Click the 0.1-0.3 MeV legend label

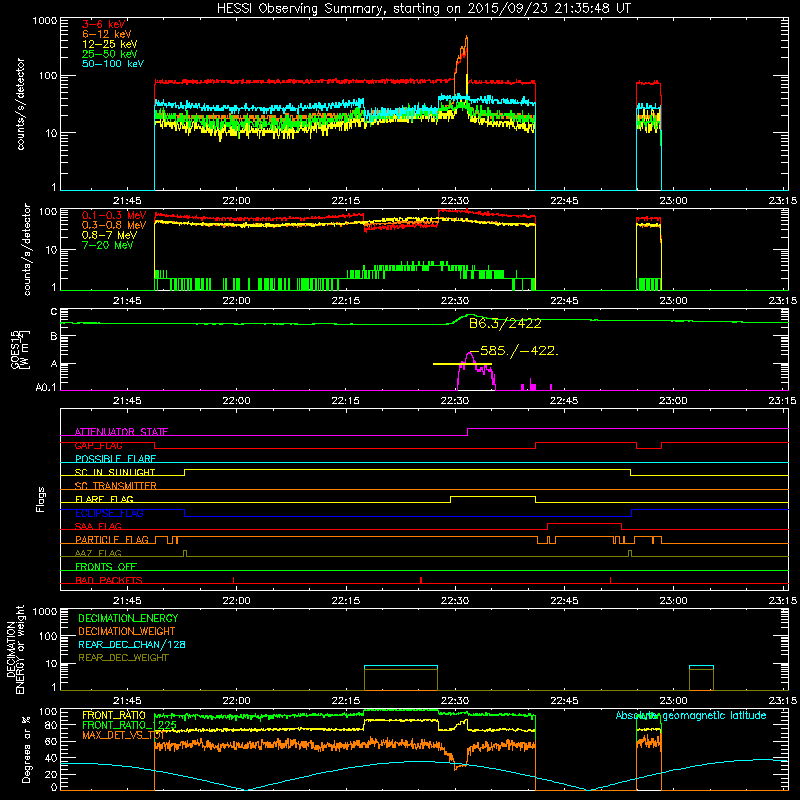coord(114,215)
